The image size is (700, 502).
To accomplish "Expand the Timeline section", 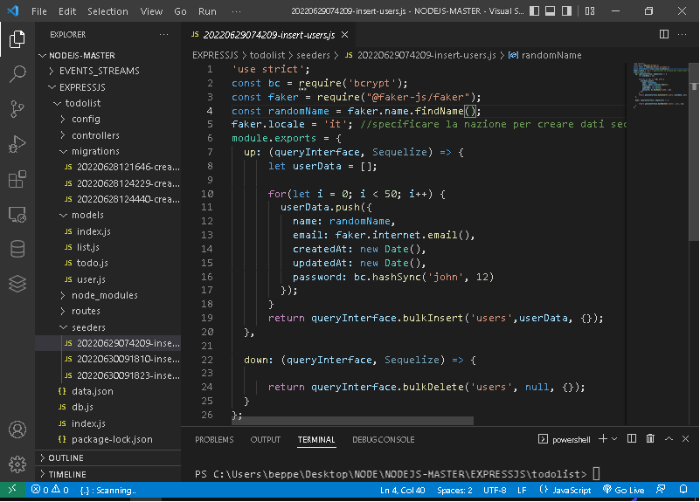I will 108,474.
